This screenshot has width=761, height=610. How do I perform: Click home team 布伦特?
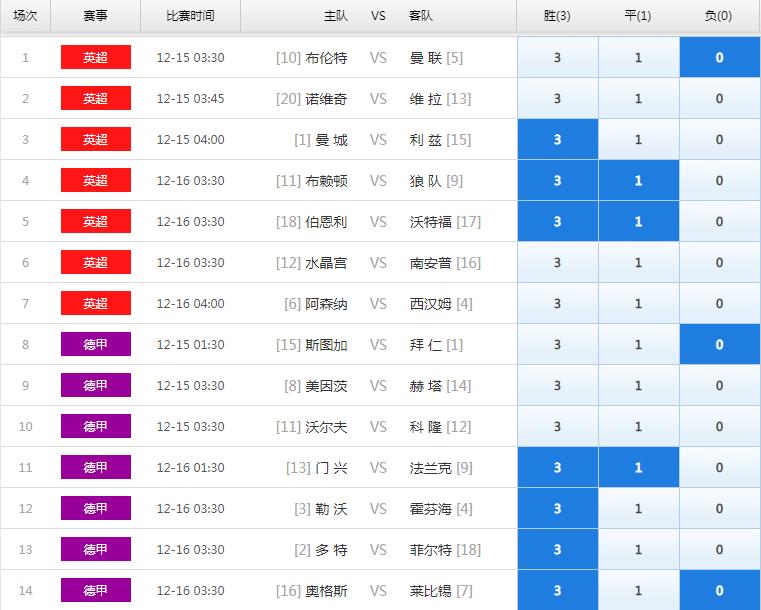[326, 58]
